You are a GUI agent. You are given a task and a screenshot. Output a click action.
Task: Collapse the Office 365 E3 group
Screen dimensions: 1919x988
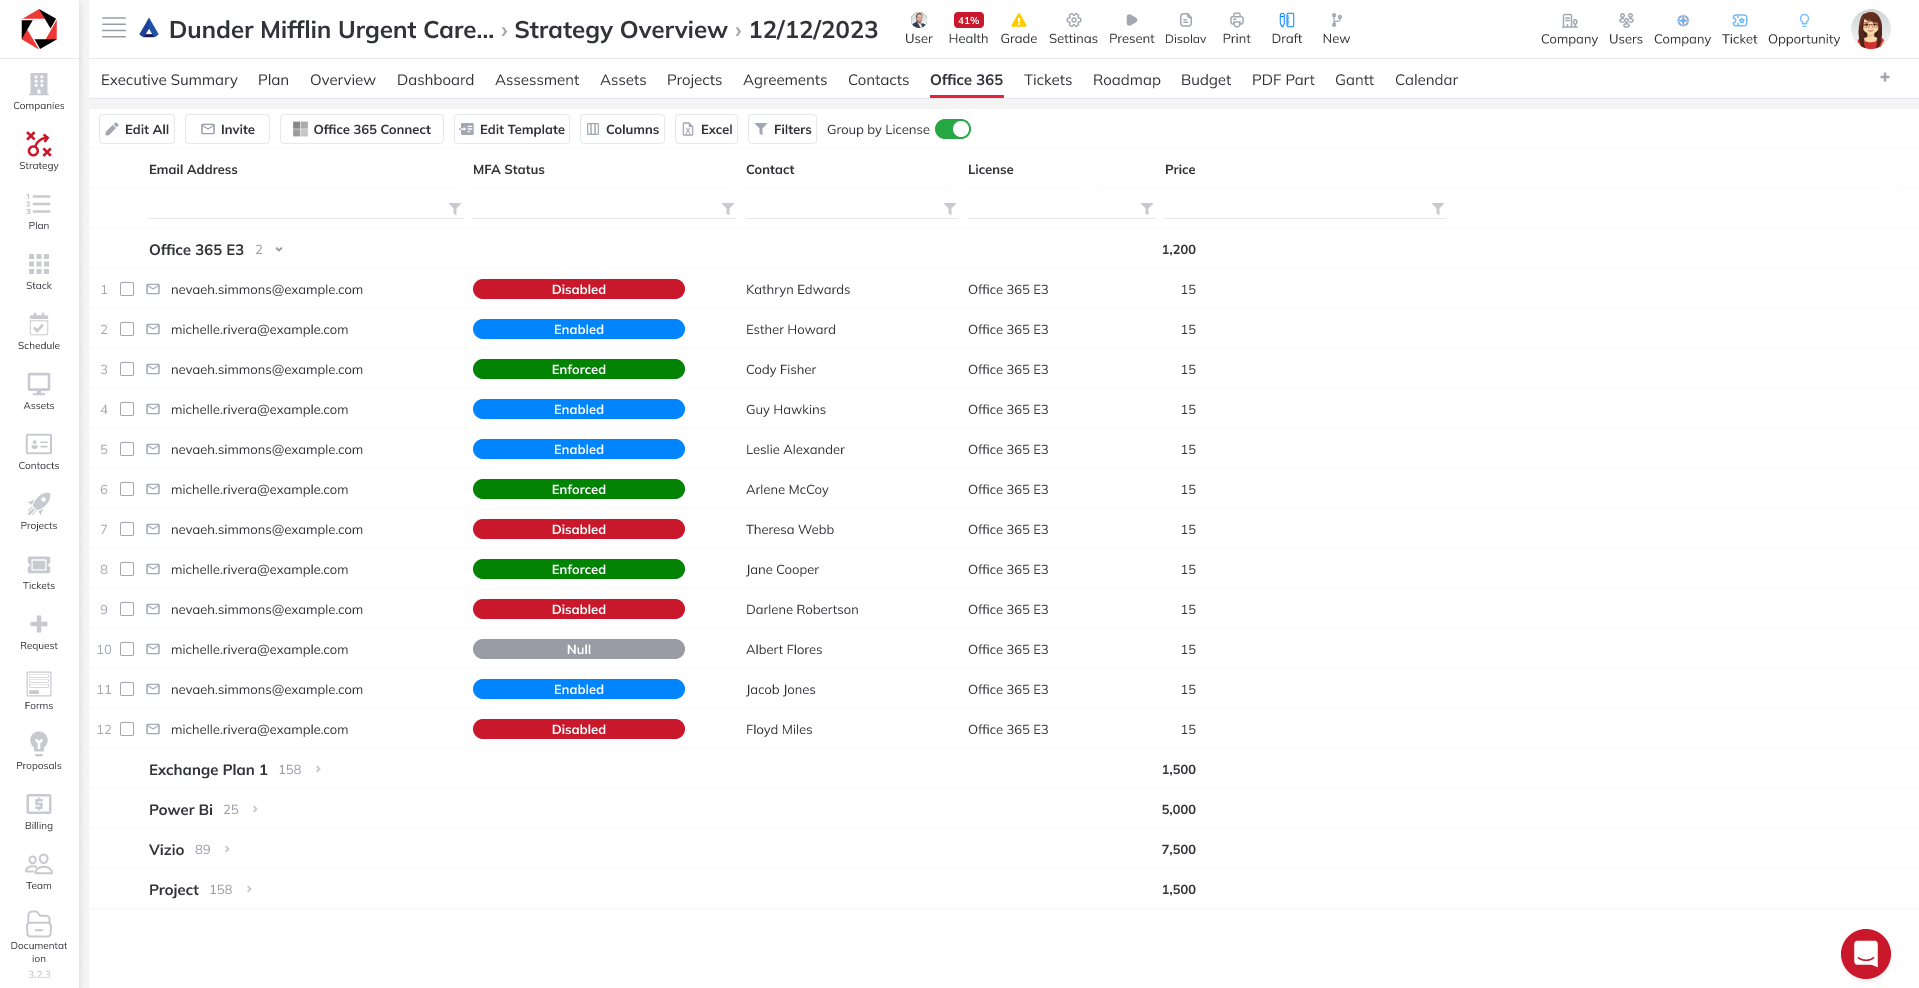[279, 250]
